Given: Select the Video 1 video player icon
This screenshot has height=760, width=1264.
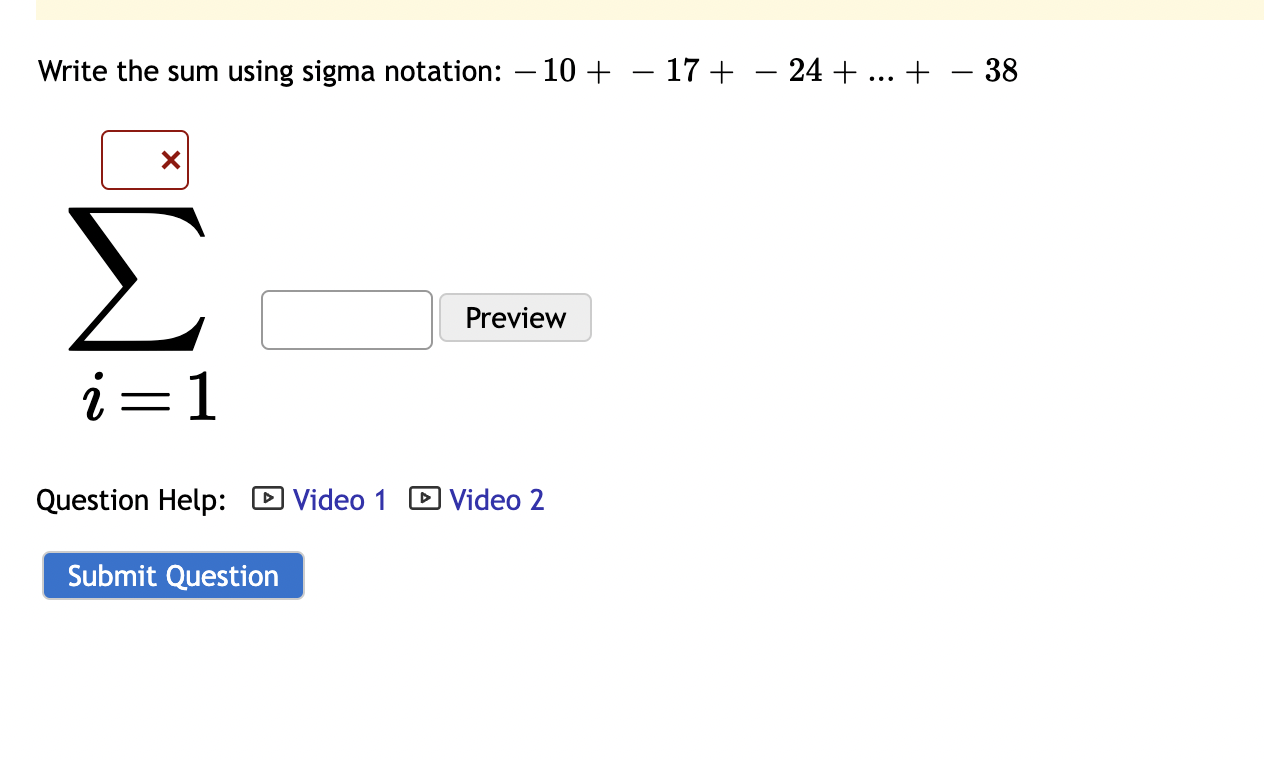Looking at the screenshot, I should coord(267,497).
